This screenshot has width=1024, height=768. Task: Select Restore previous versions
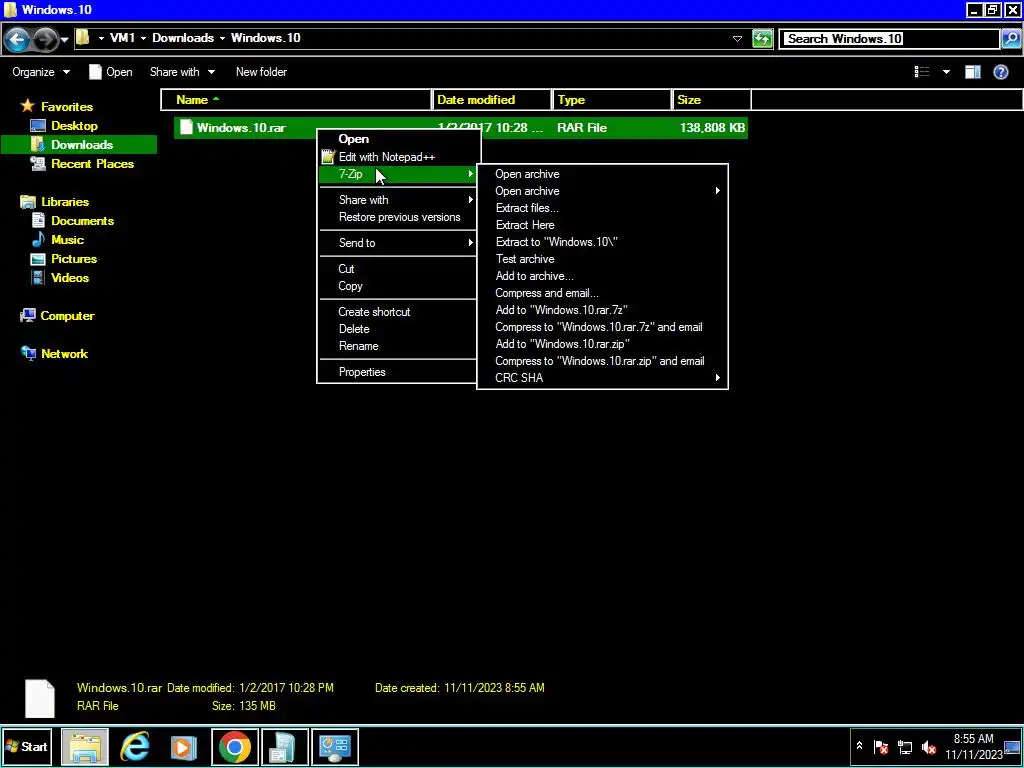click(398, 217)
